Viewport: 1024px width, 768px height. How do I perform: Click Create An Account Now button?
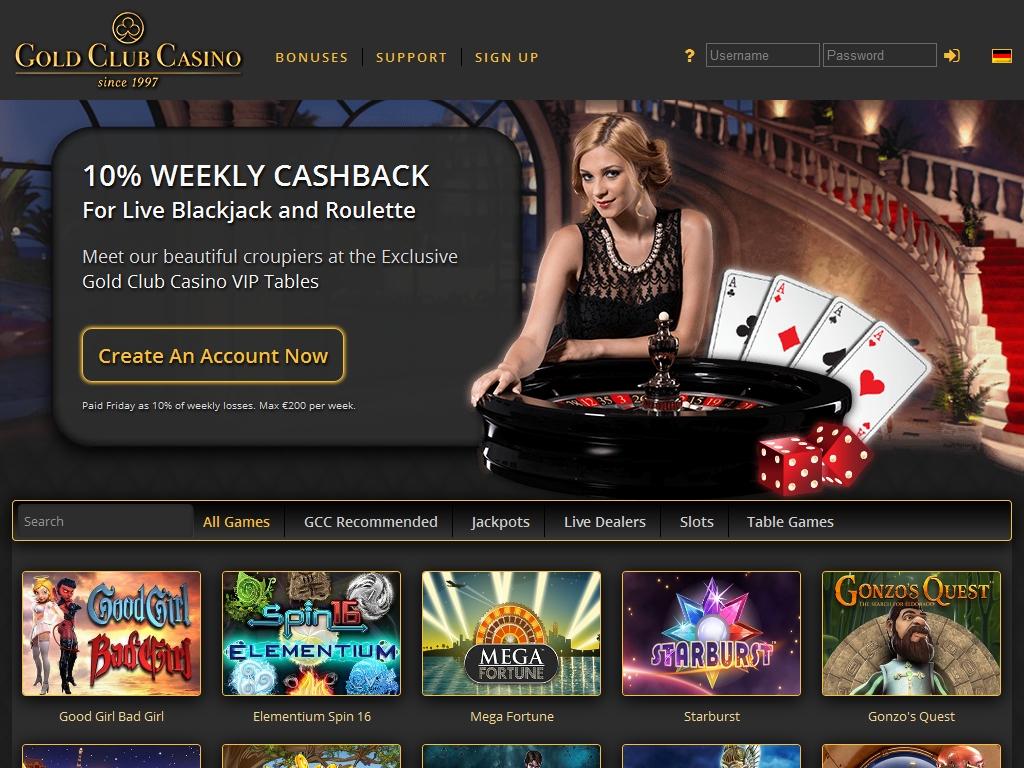coord(213,355)
